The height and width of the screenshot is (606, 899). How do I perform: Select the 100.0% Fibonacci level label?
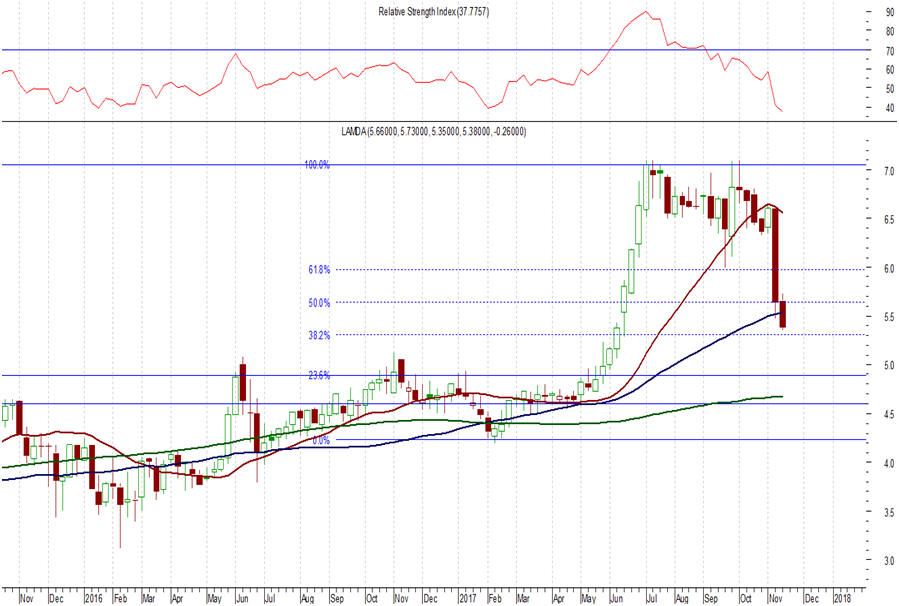tap(317, 164)
